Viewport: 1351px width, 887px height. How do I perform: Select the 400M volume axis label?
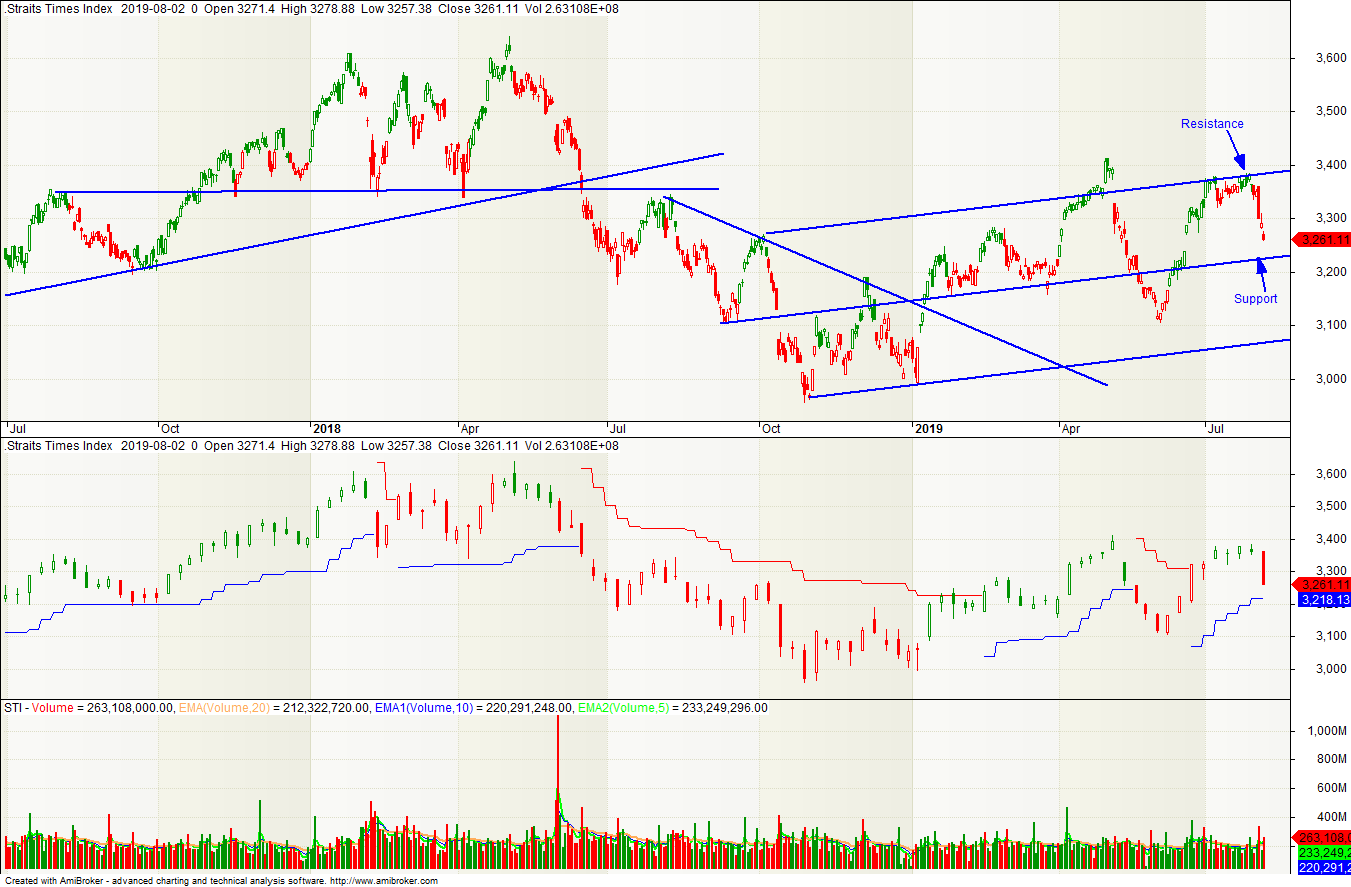pos(1330,816)
